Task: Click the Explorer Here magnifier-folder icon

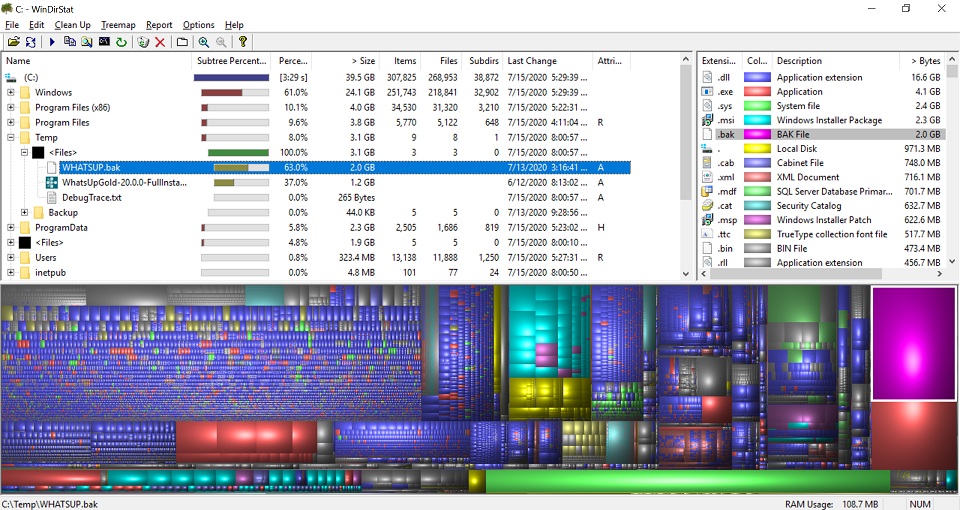Action: click(x=87, y=42)
